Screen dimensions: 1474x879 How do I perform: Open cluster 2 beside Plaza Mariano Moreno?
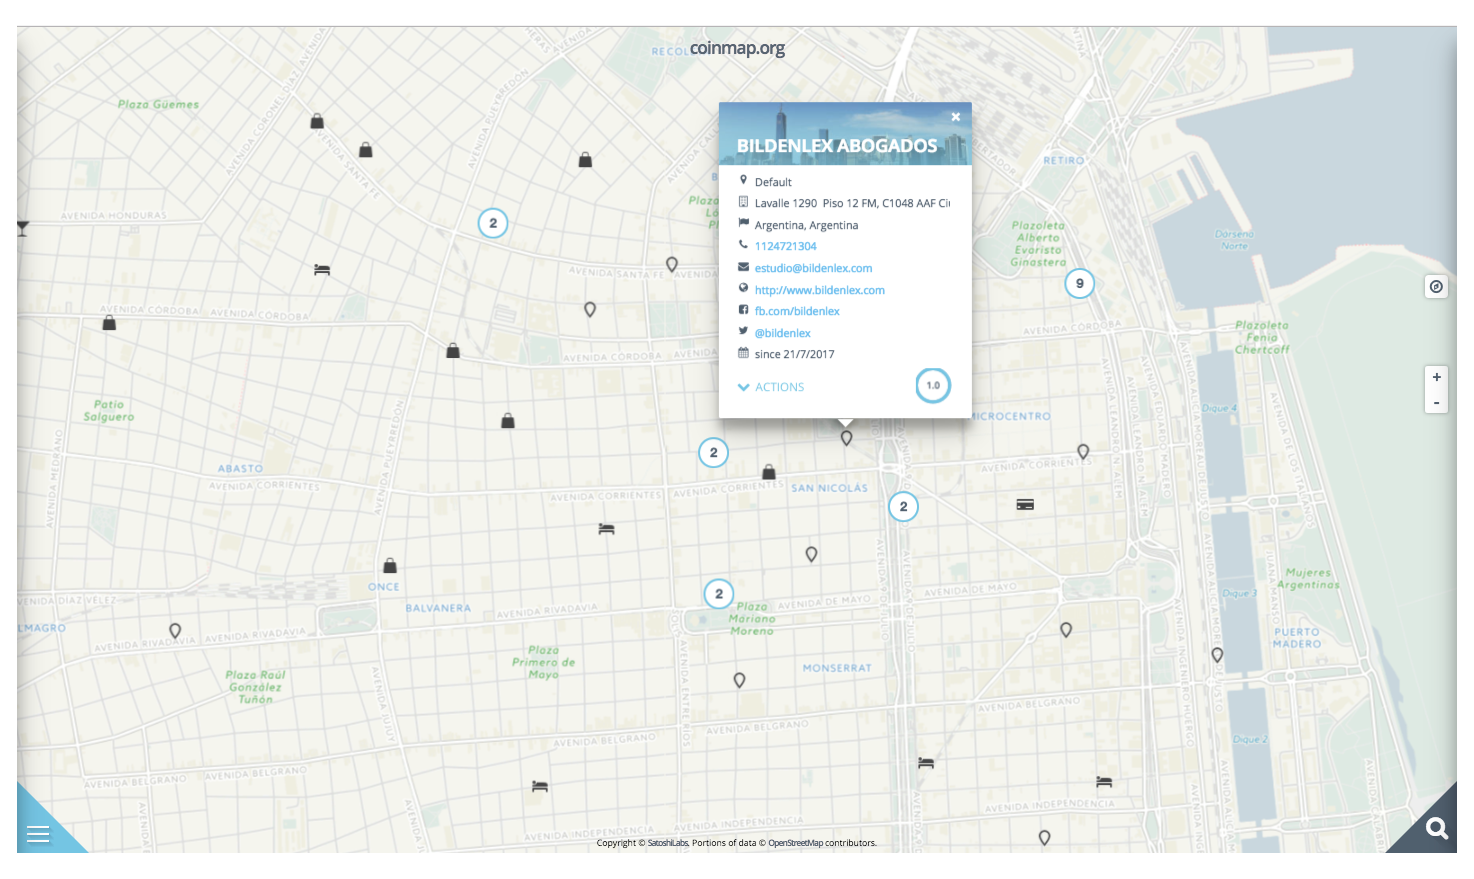tap(718, 594)
